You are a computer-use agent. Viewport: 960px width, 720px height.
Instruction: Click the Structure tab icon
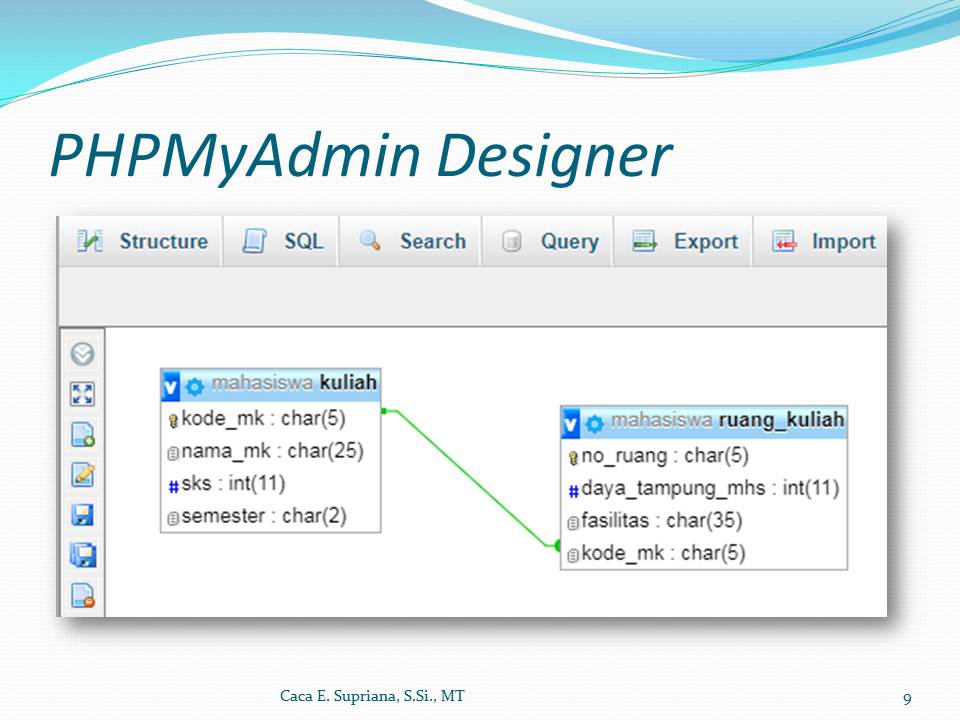pyautogui.click(x=90, y=241)
